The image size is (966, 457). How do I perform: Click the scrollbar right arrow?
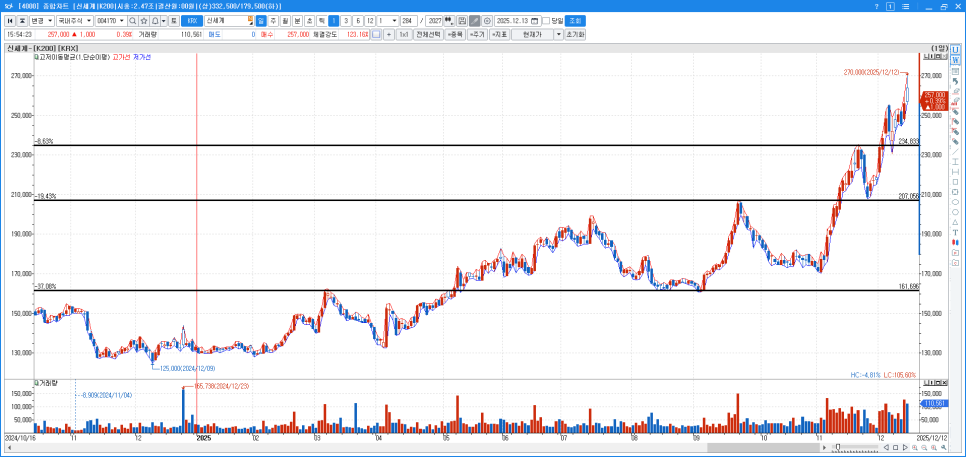[x=824, y=448]
